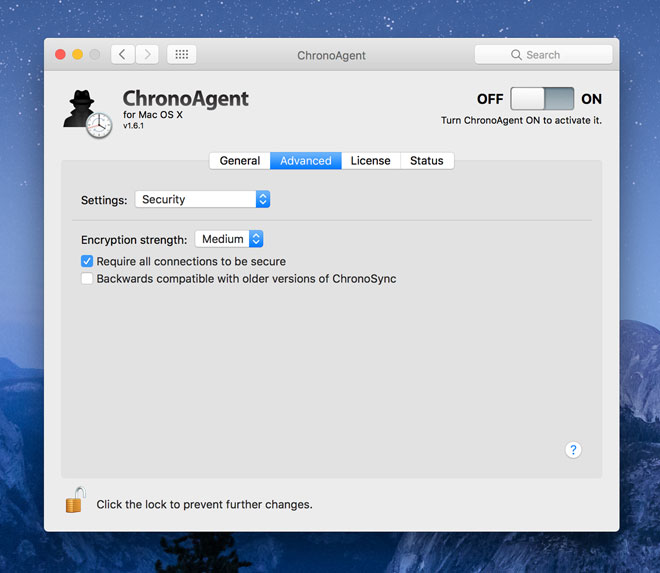The height and width of the screenshot is (573, 660).
Task: Open the Settings Security dropdown
Action: click(x=202, y=199)
